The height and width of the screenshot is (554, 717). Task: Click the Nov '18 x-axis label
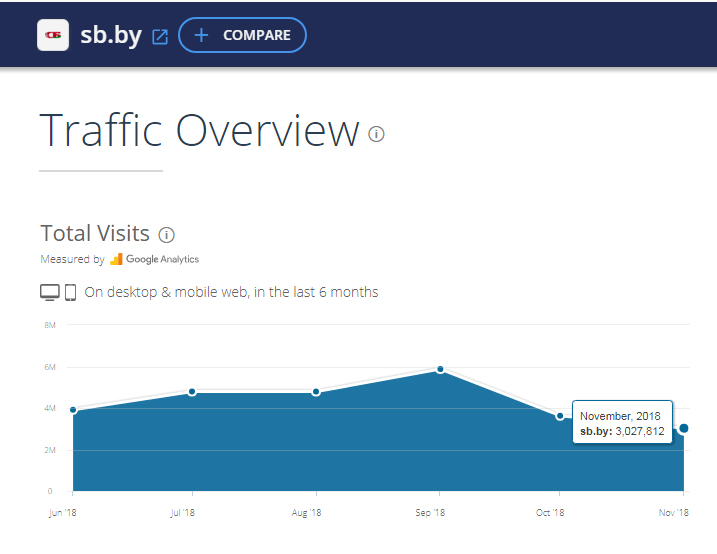click(x=674, y=513)
